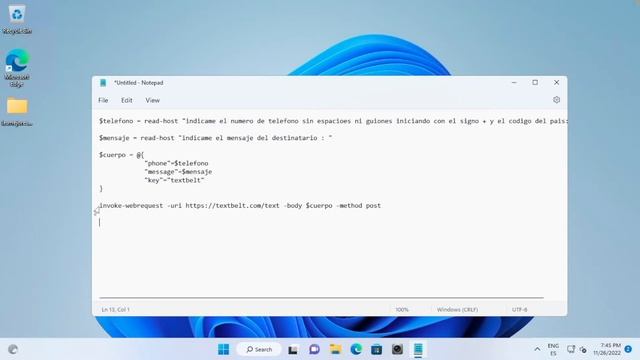
Task: Open the Chat app in taskbar
Action: (314, 349)
